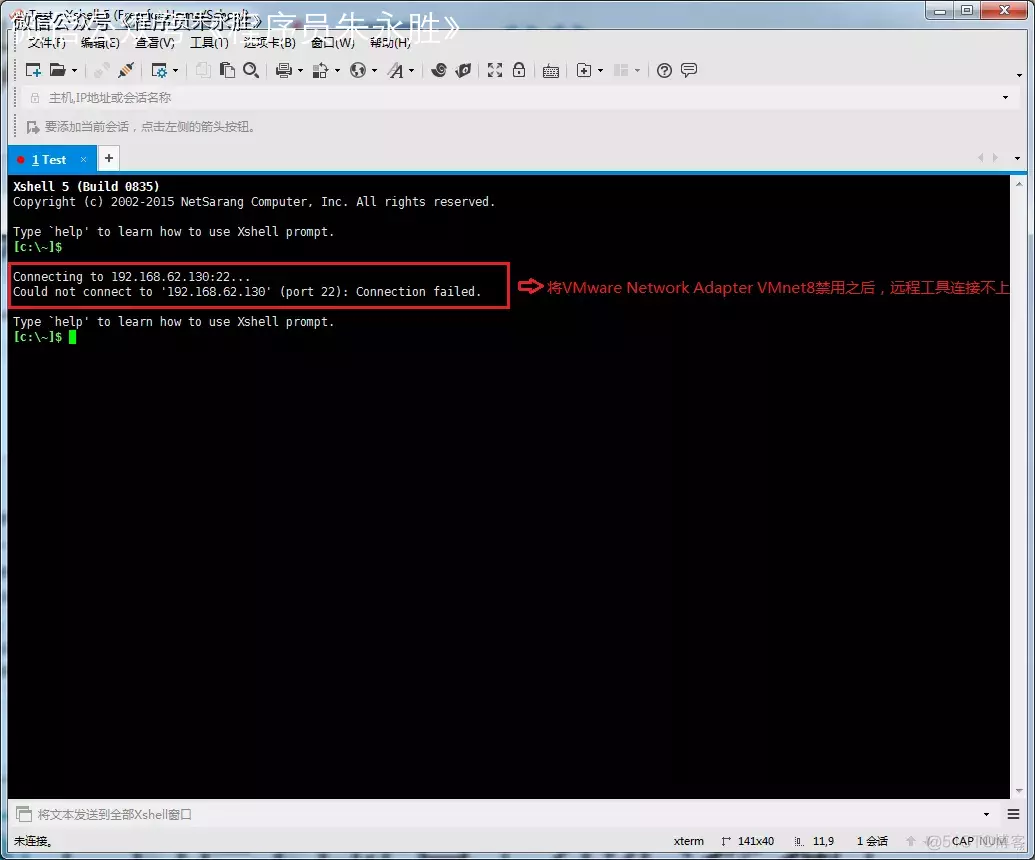Expand the print icon dropdown arrow
Image resolution: width=1035 pixels, height=860 pixels.
click(299, 71)
